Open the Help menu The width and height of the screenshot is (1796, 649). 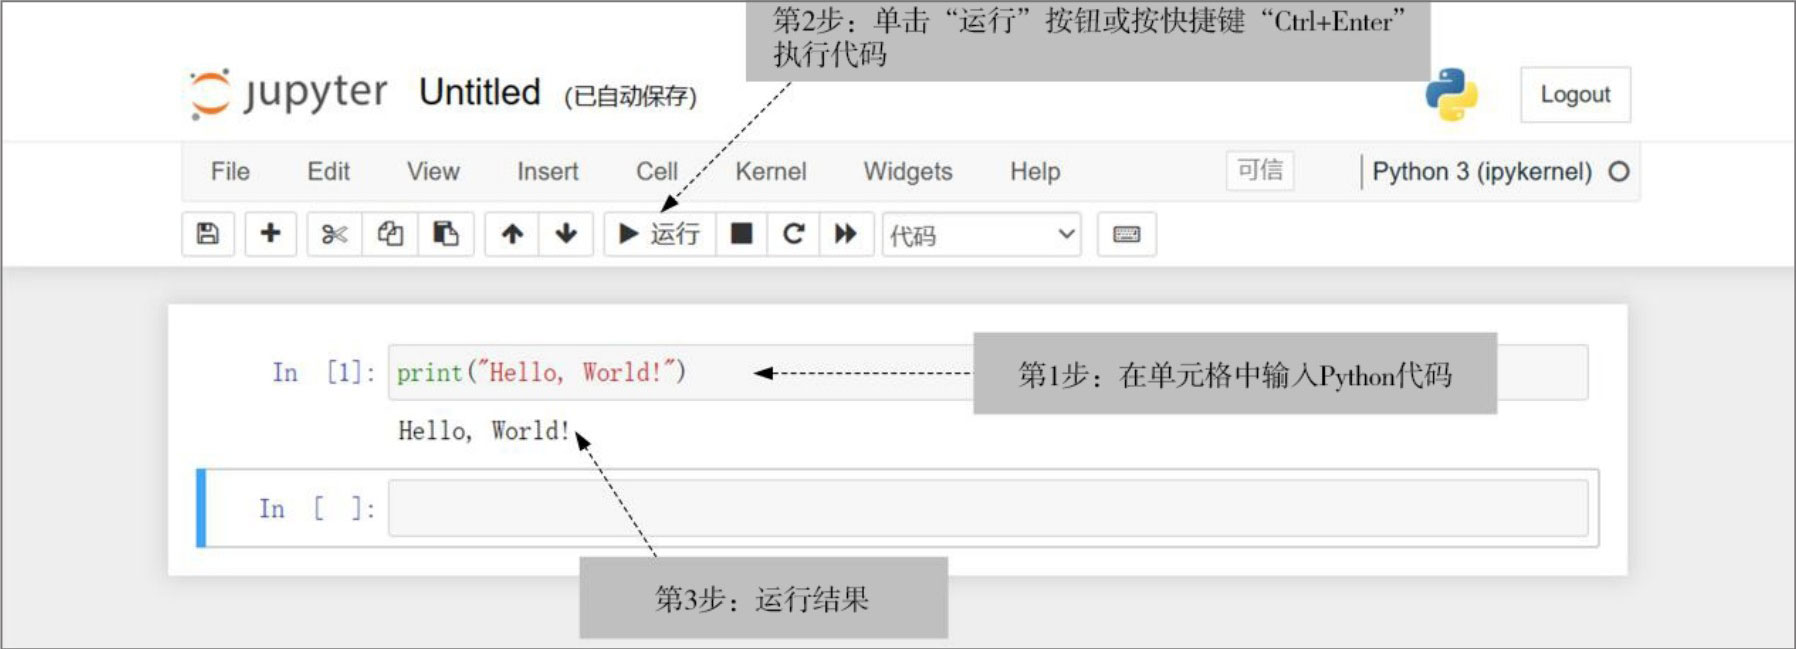1035,172
